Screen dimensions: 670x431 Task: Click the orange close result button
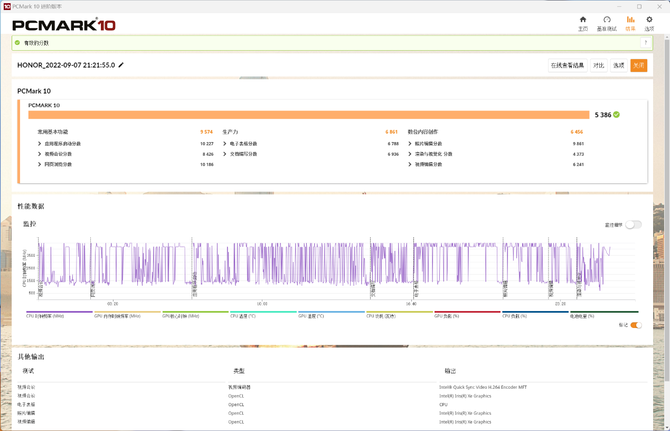638,65
